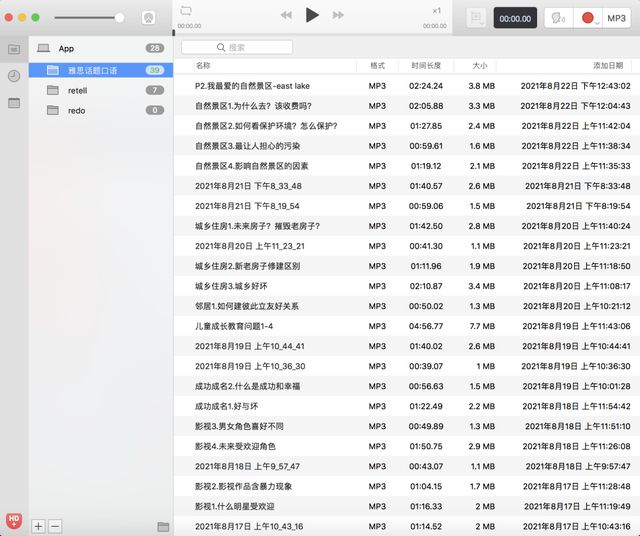Screen dimensions: 640x536
Task: Click the 28 count badge beside App
Action: pos(155,48)
